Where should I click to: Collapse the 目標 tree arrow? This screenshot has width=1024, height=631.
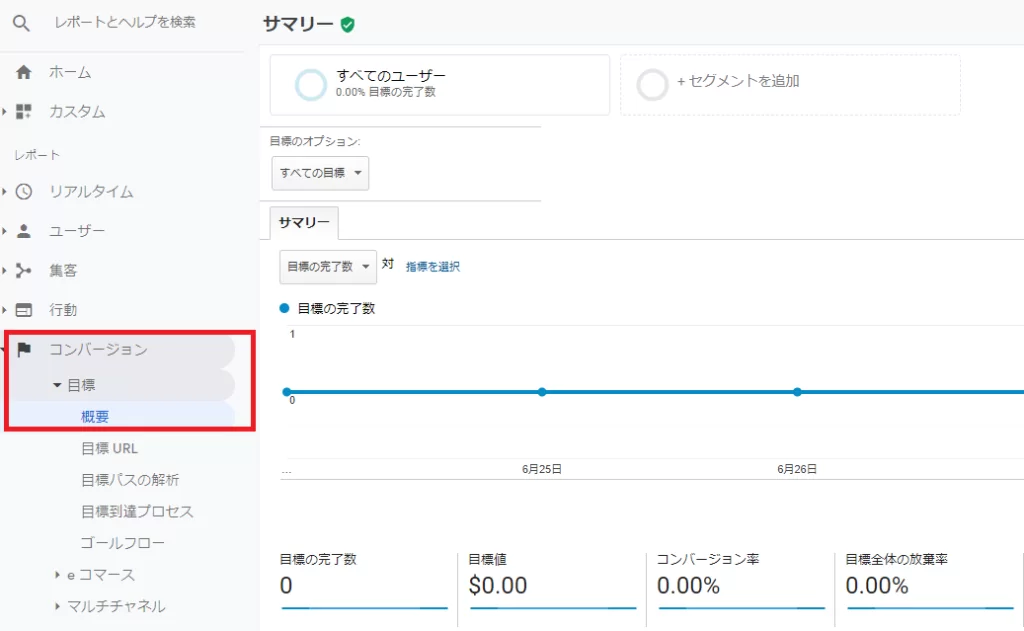(57, 385)
